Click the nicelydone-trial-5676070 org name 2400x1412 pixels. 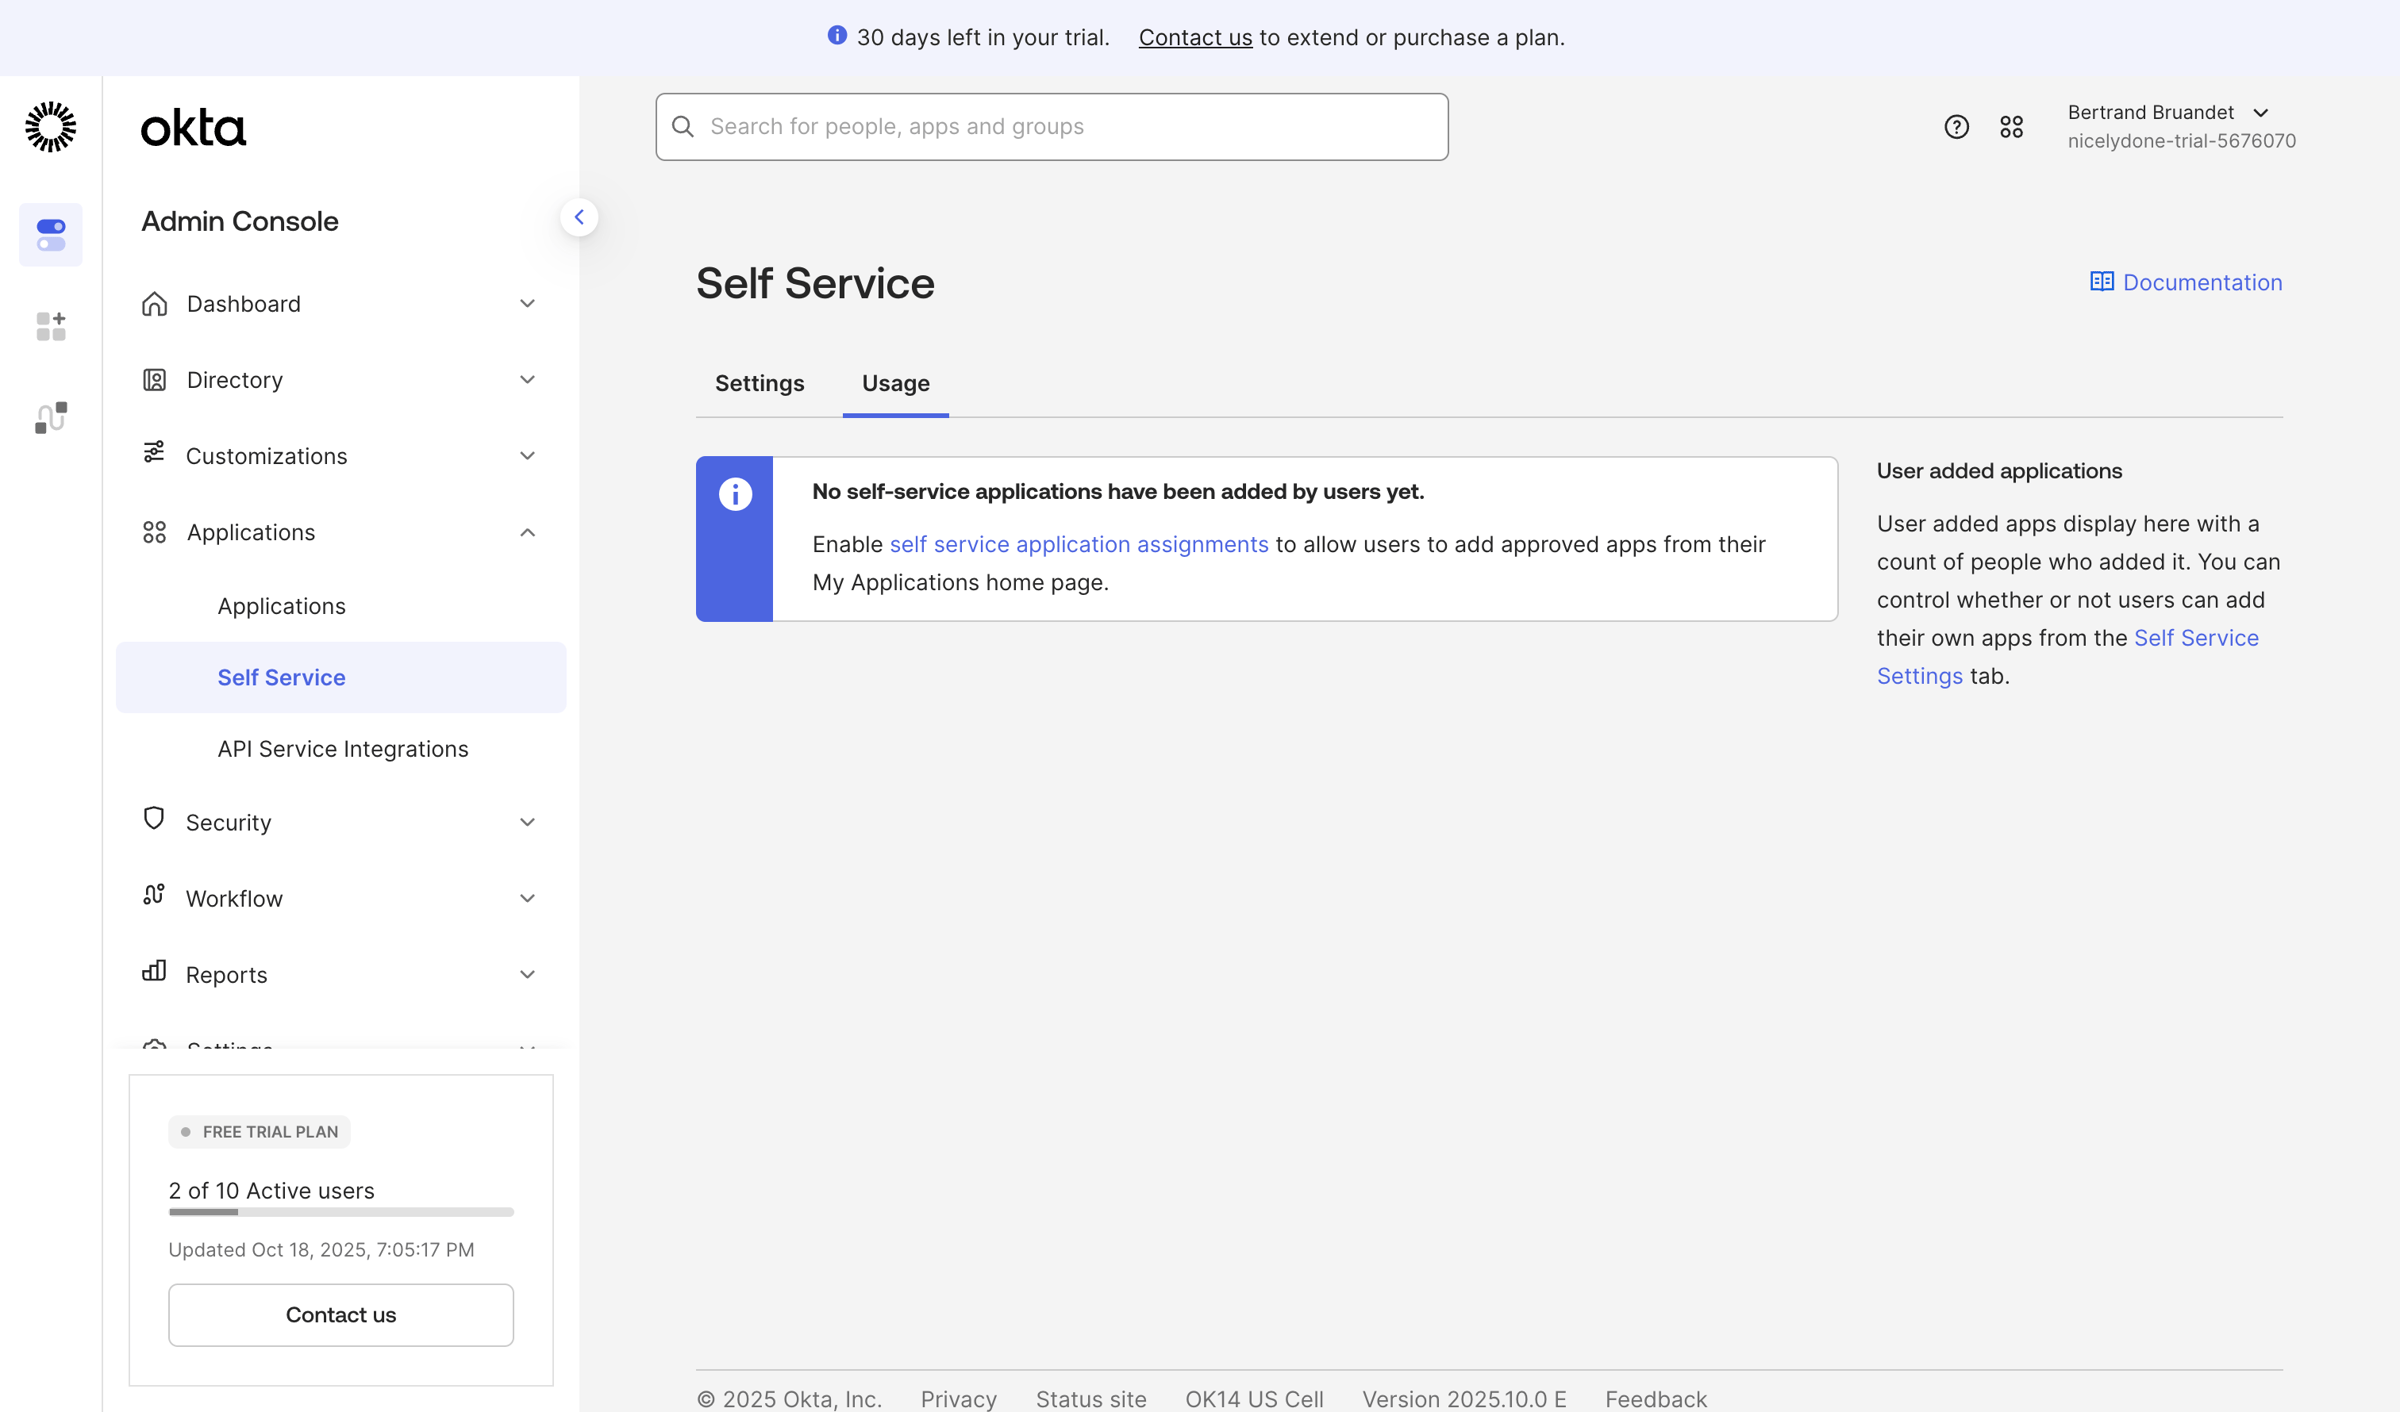click(x=2181, y=141)
